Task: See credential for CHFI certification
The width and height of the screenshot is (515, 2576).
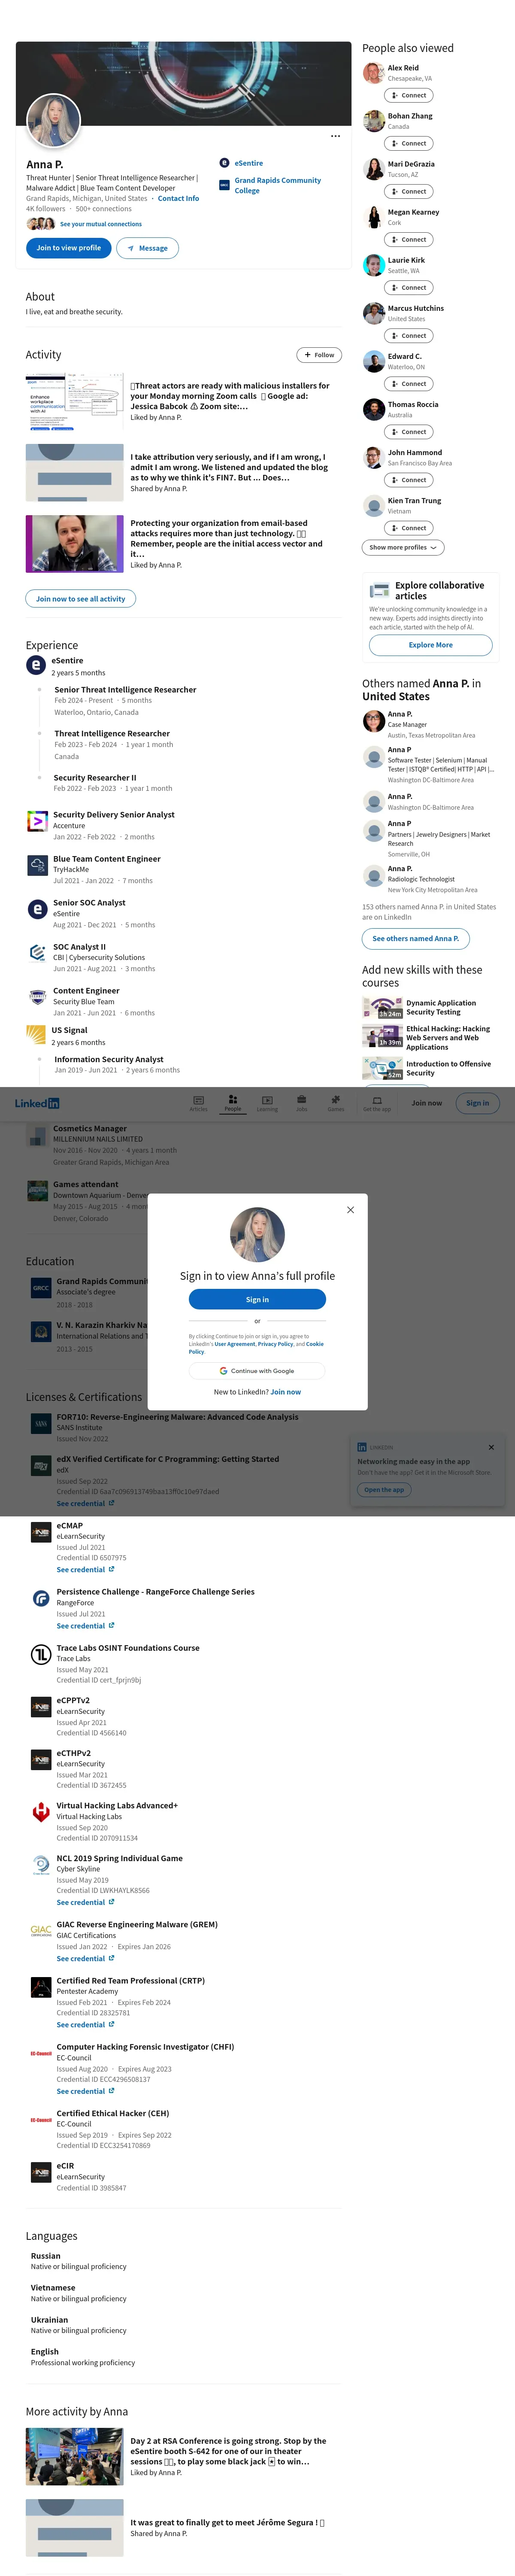Action: [x=85, y=2091]
